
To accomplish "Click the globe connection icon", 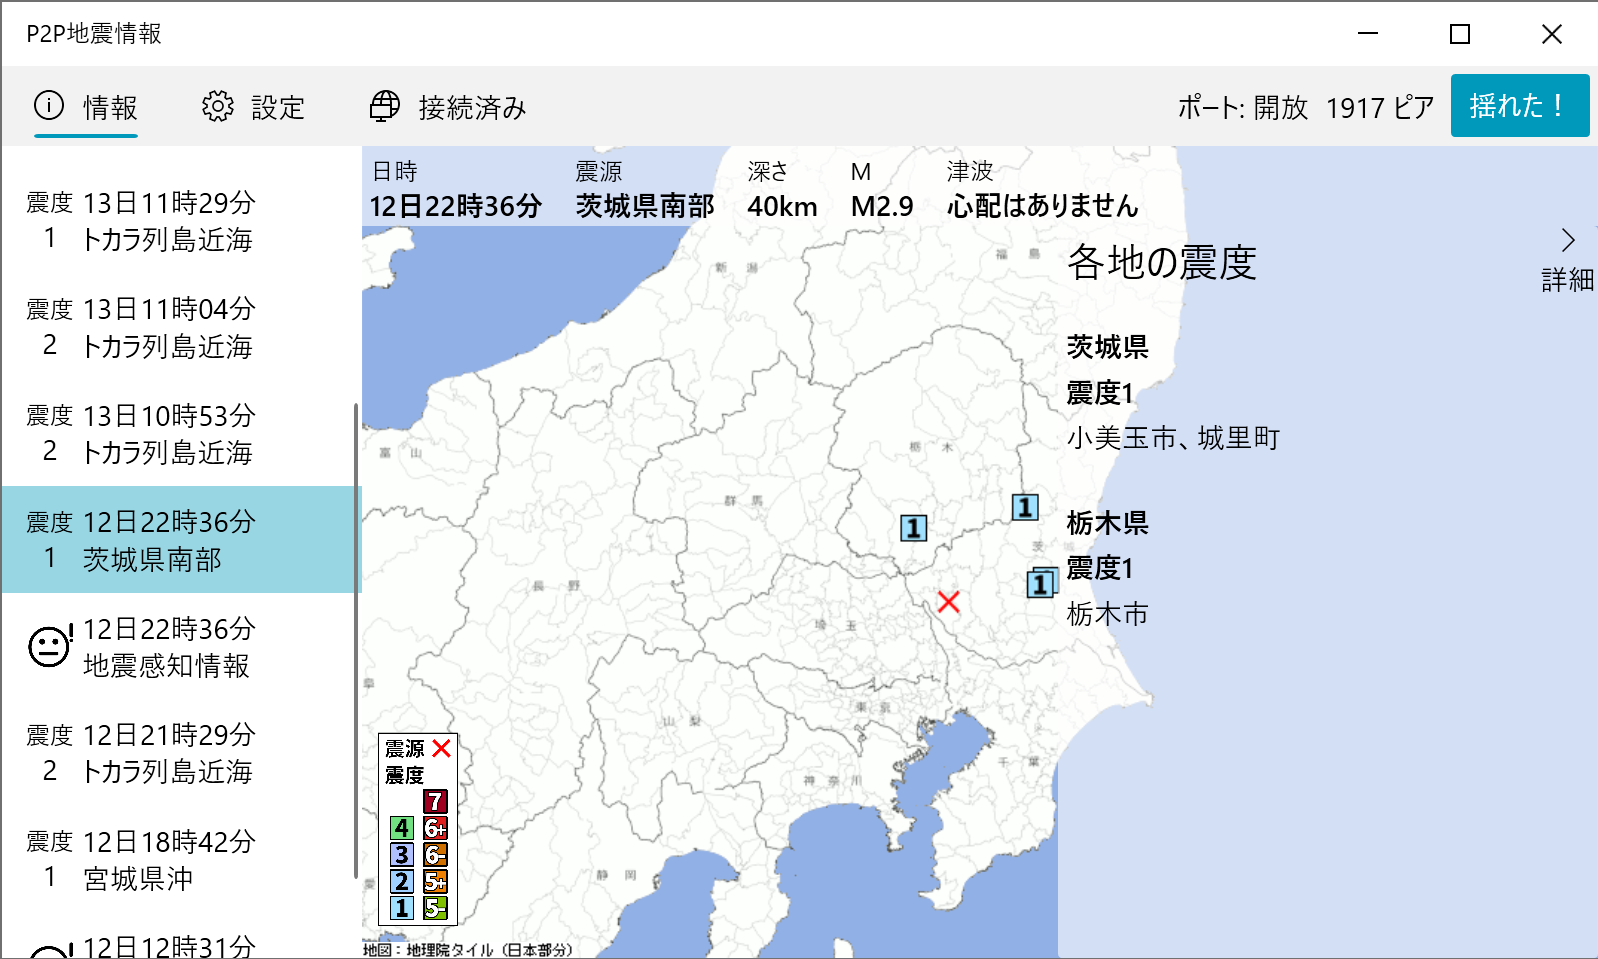I will [x=385, y=106].
